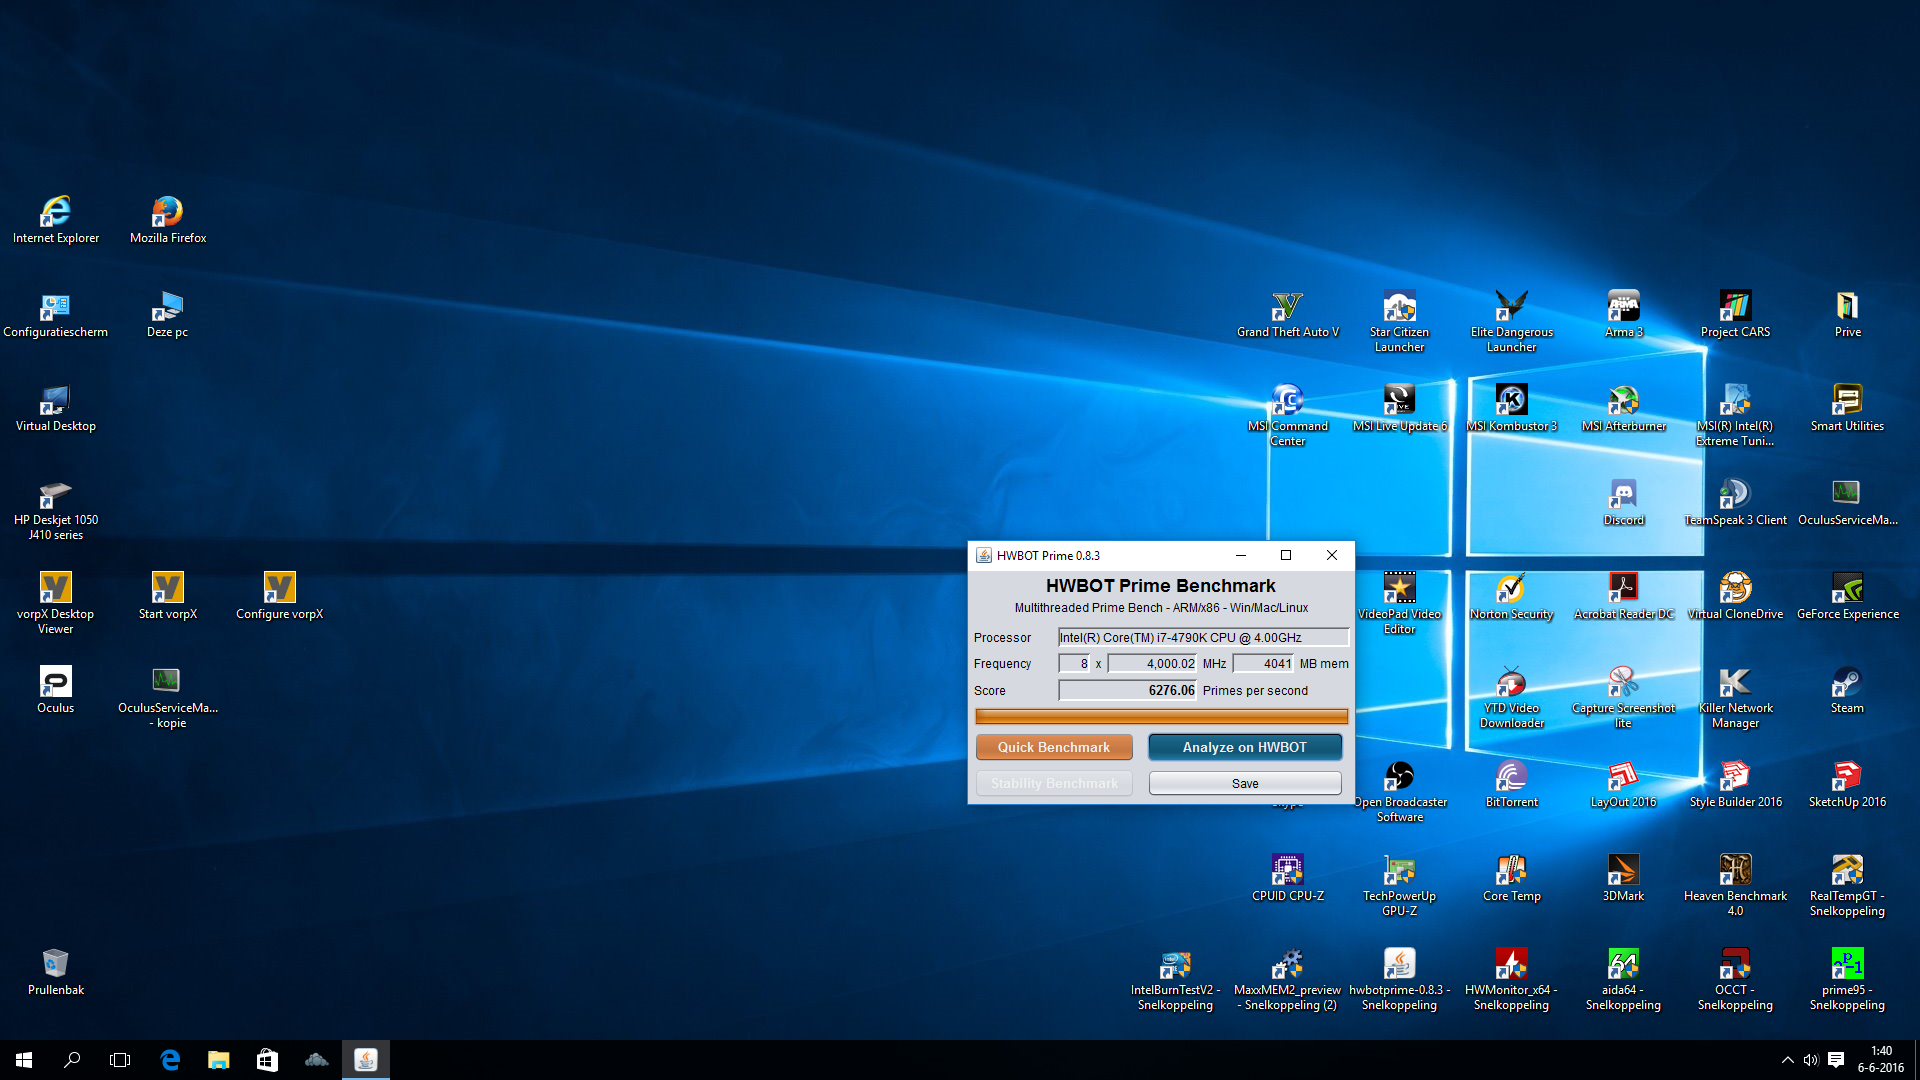The width and height of the screenshot is (1920, 1080).
Task: Select the Norton Security icon
Action: pyautogui.click(x=1512, y=596)
